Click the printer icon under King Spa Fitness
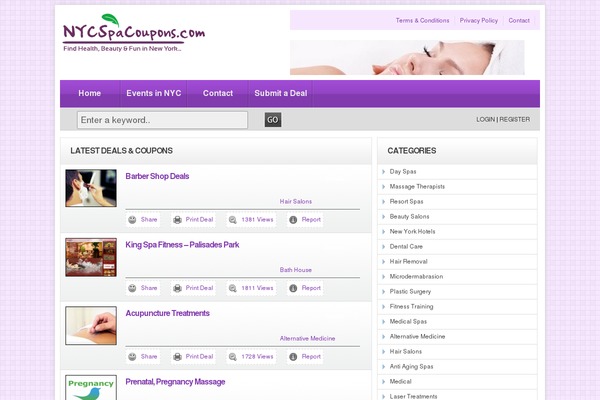Image resolution: width=600 pixels, height=400 pixels. [x=177, y=288]
